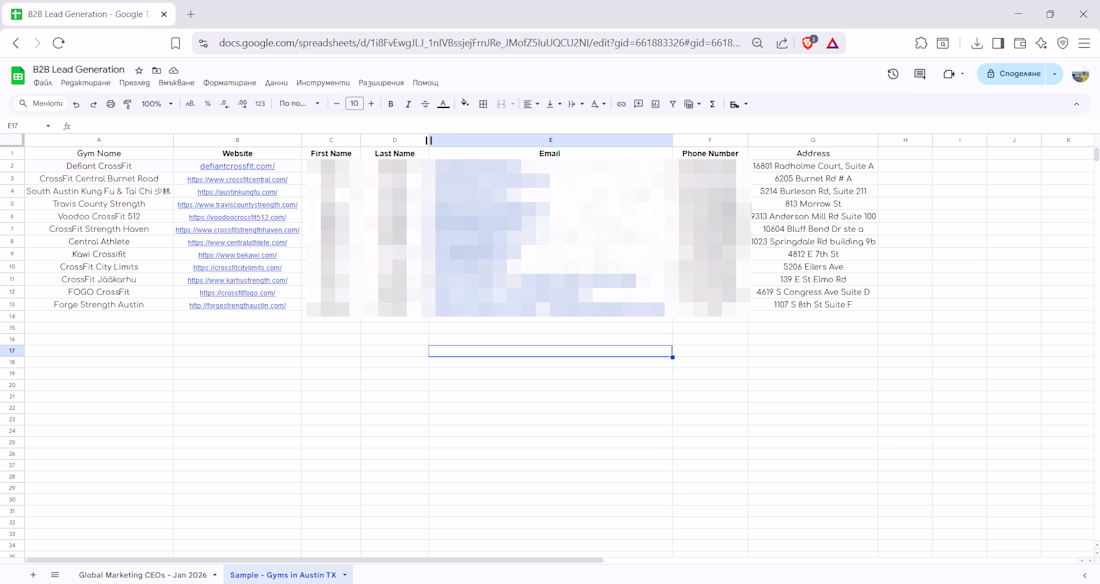The height and width of the screenshot is (584, 1100).
Task: Open the forgestrengthaustin.com link
Action: (237, 305)
